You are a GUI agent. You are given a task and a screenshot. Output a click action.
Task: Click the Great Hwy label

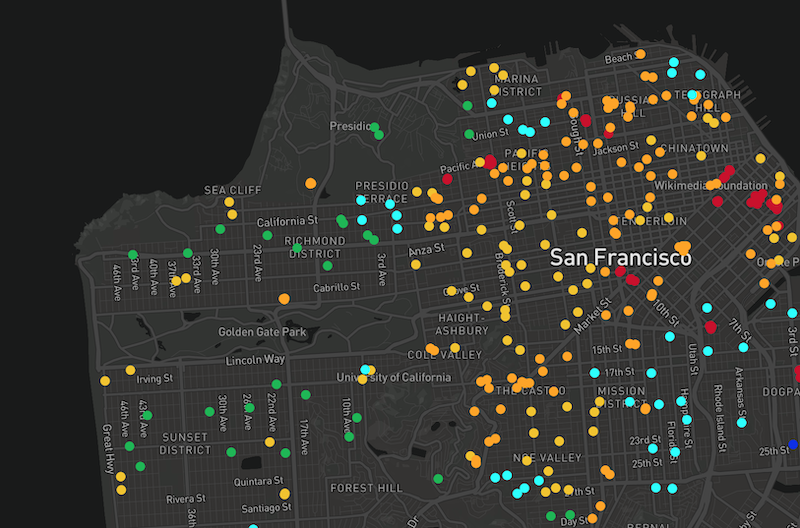(108, 449)
